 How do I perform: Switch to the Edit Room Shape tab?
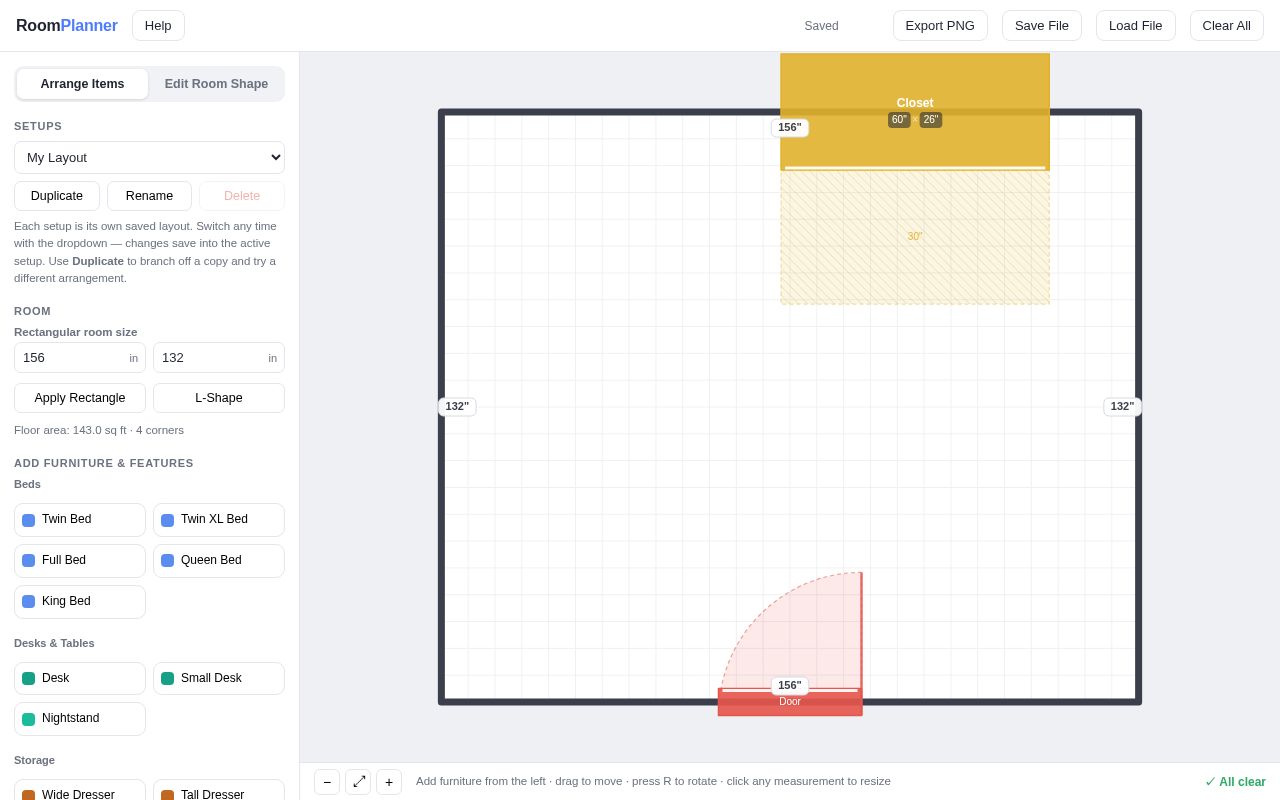click(x=216, y=84)
